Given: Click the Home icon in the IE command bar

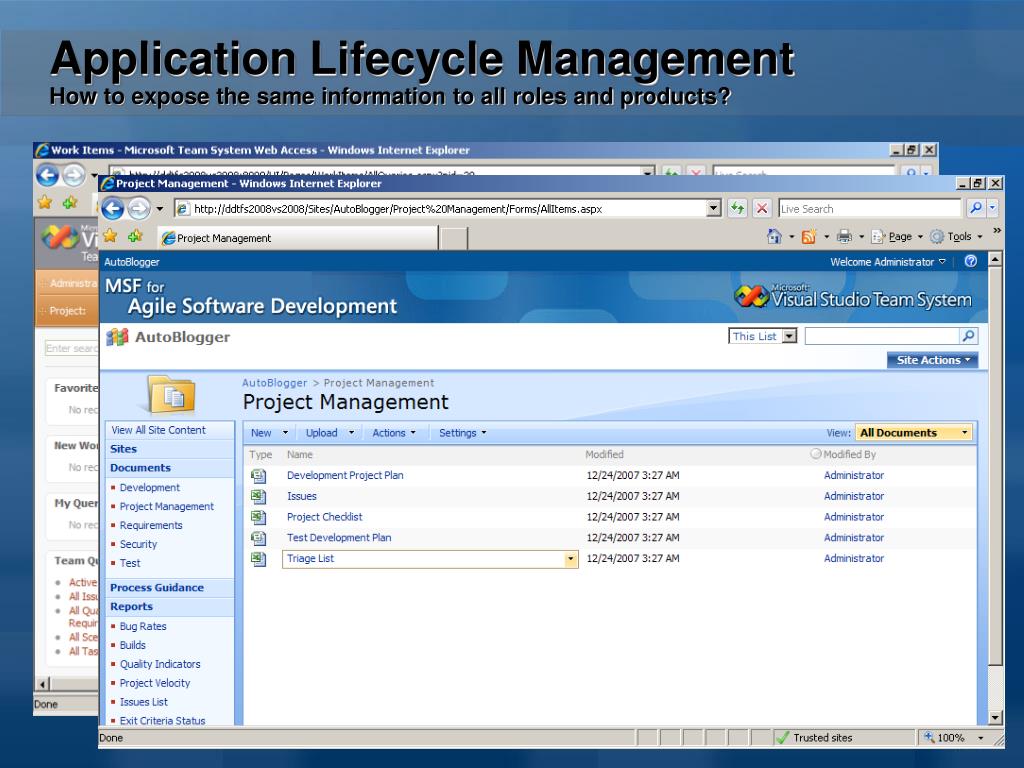Looking at the screenshot, I should [x=775, y=236].
